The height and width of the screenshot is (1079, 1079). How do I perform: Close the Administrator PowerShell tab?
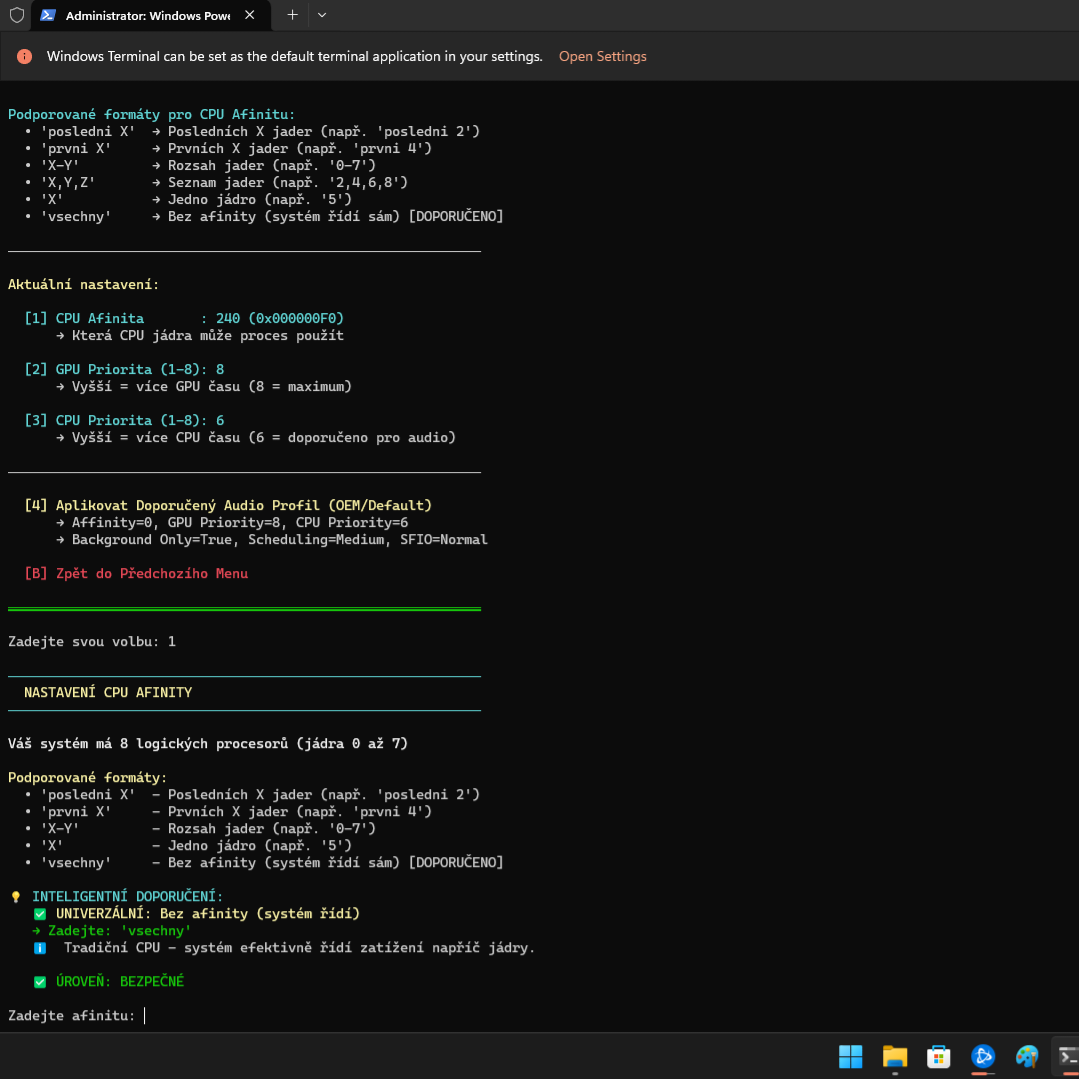click(250, 16)
